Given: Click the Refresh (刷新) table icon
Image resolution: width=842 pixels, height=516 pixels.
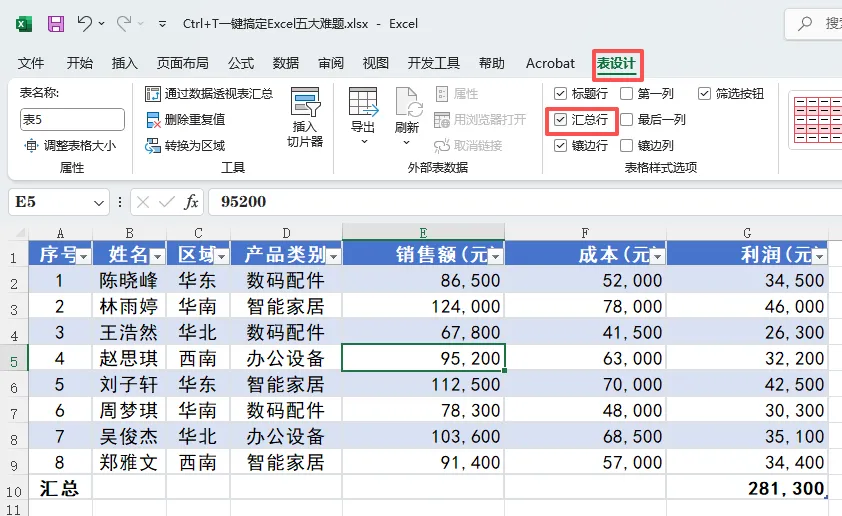Looking at the screenshot, I should [407, 103].
